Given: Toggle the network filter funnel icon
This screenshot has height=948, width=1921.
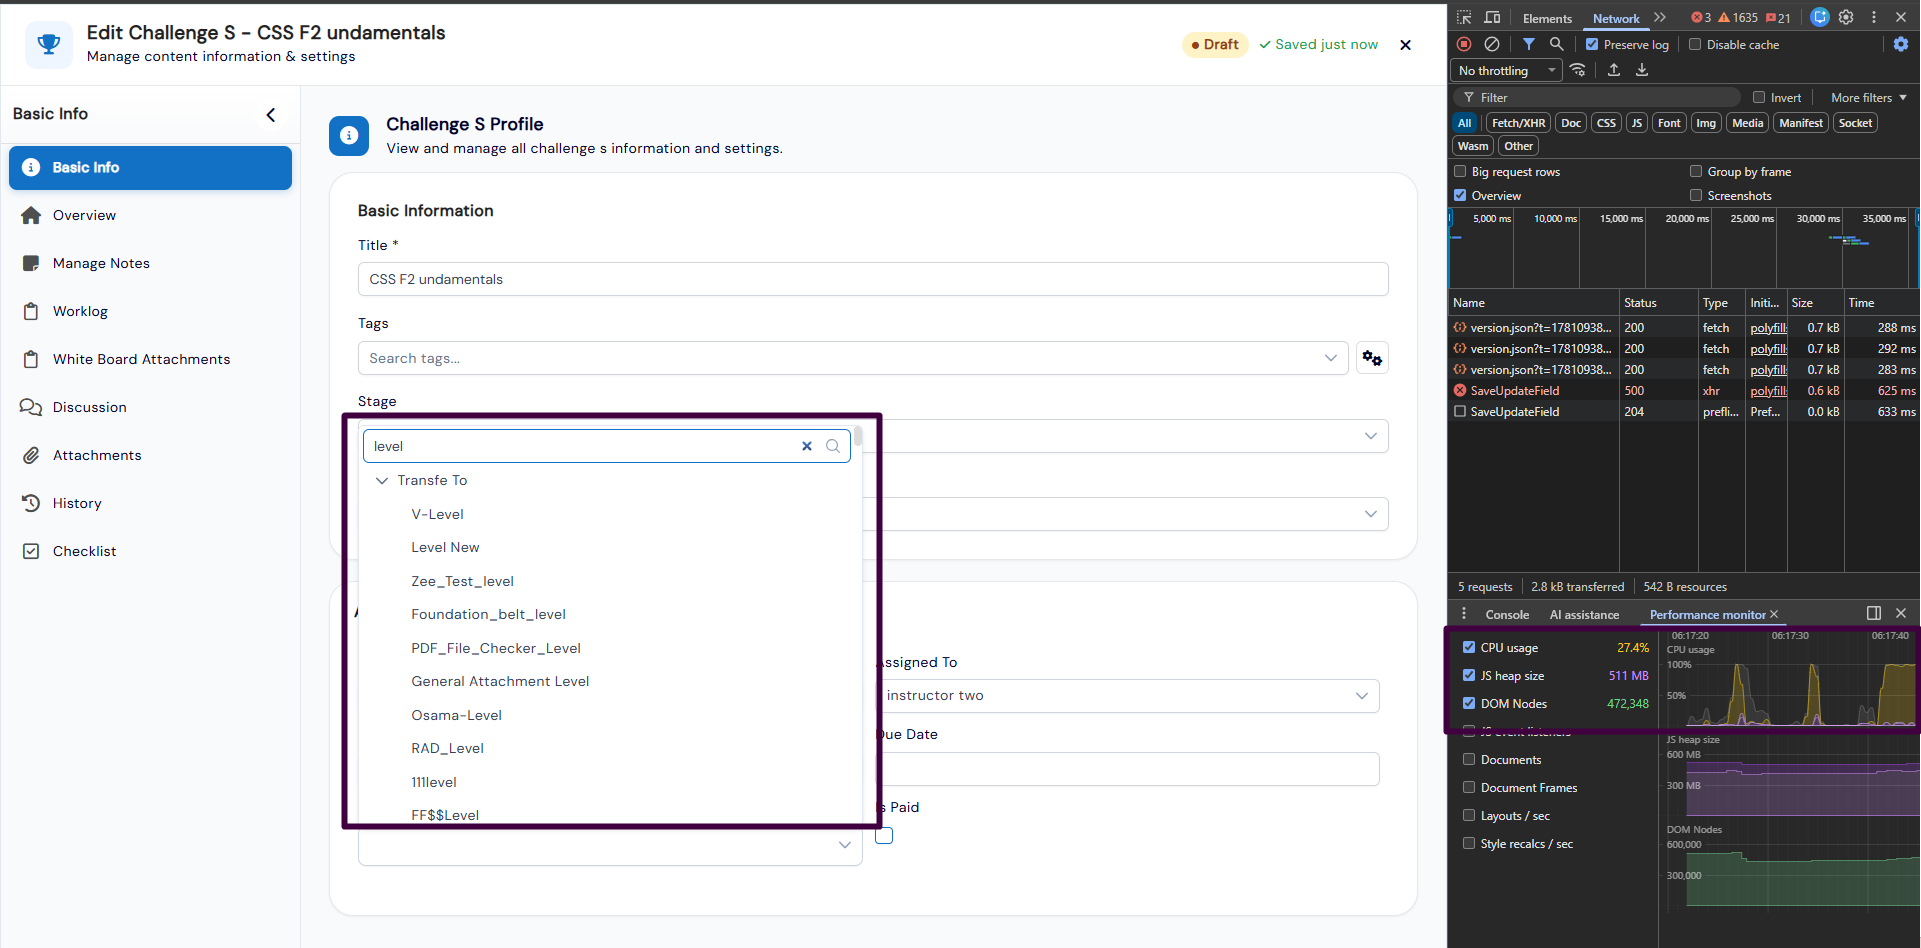Looking at the screenshot, I should point(1529,44).
